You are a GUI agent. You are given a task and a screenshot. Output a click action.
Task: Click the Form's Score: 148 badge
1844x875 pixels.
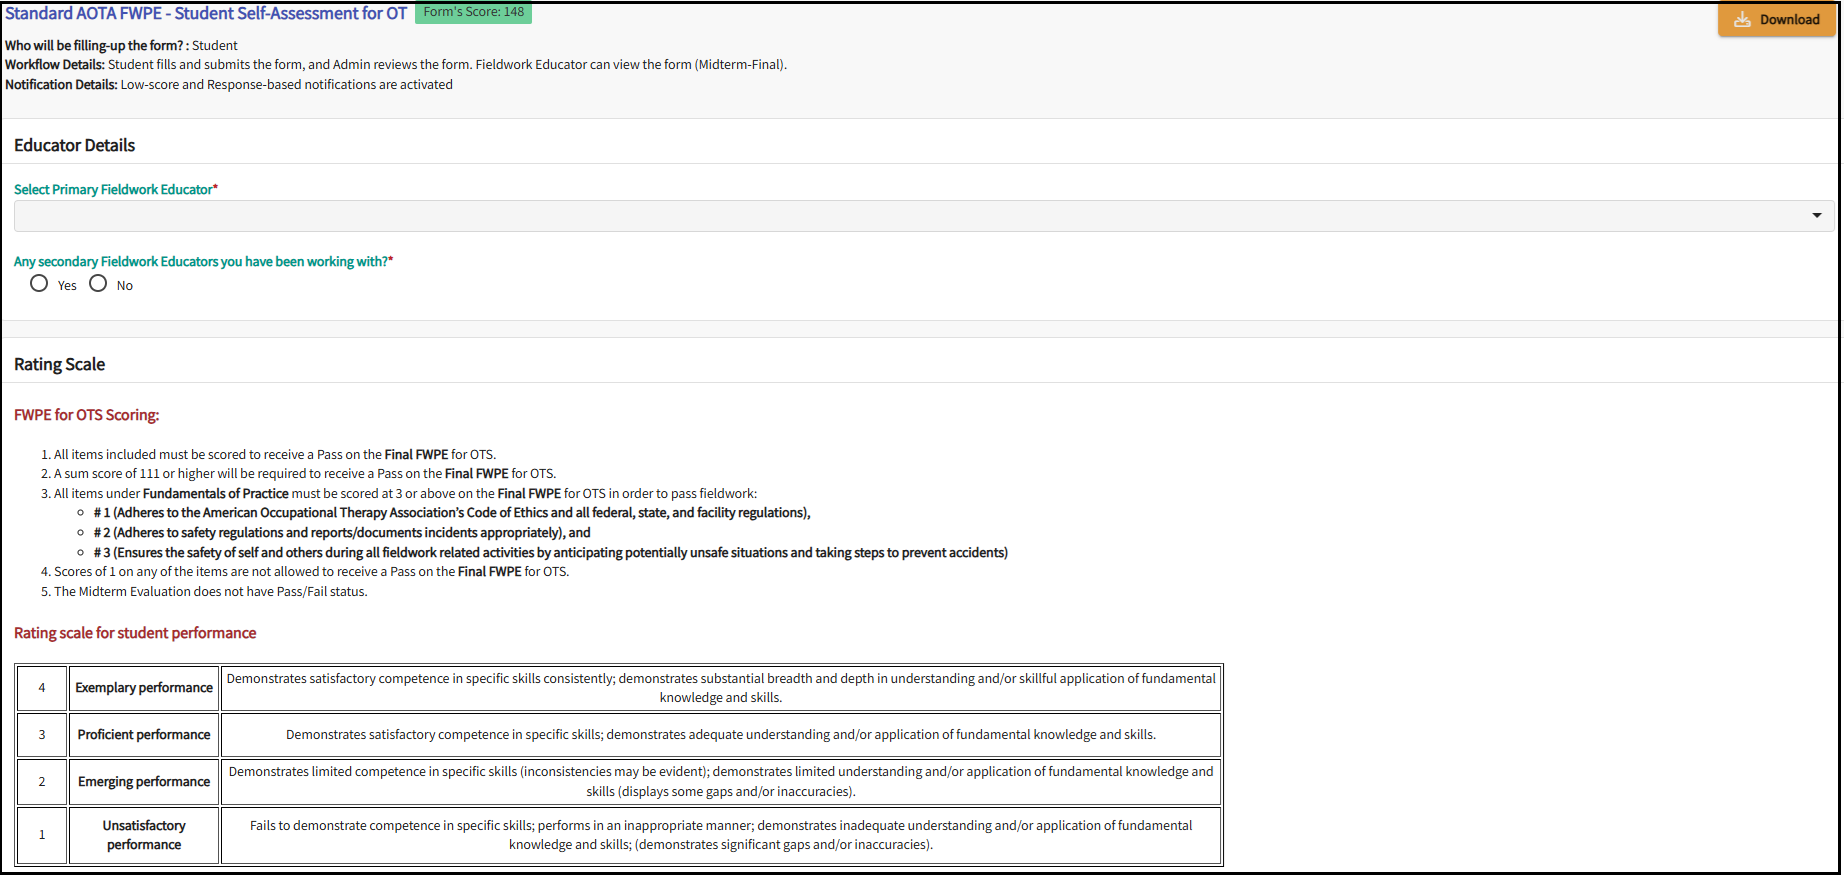pos(473,12)
